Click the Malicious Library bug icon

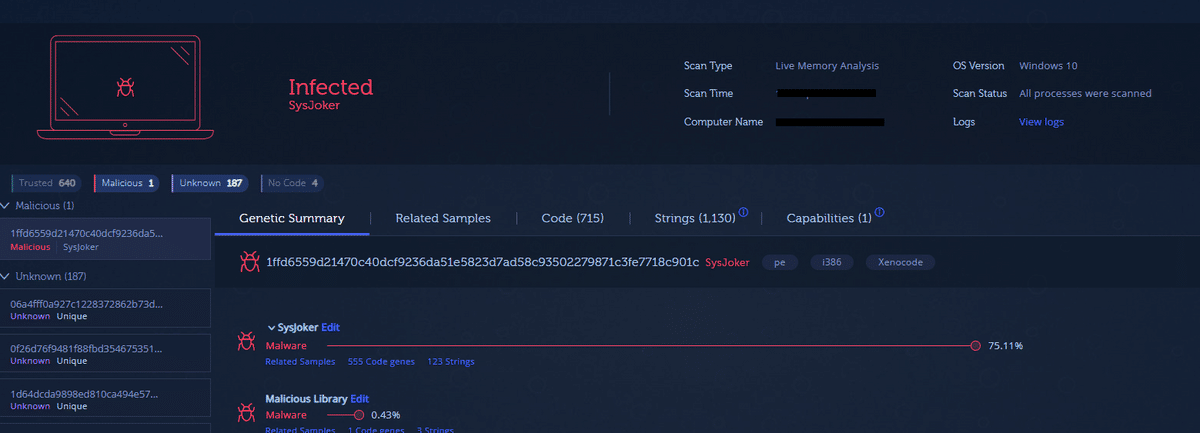246,410
